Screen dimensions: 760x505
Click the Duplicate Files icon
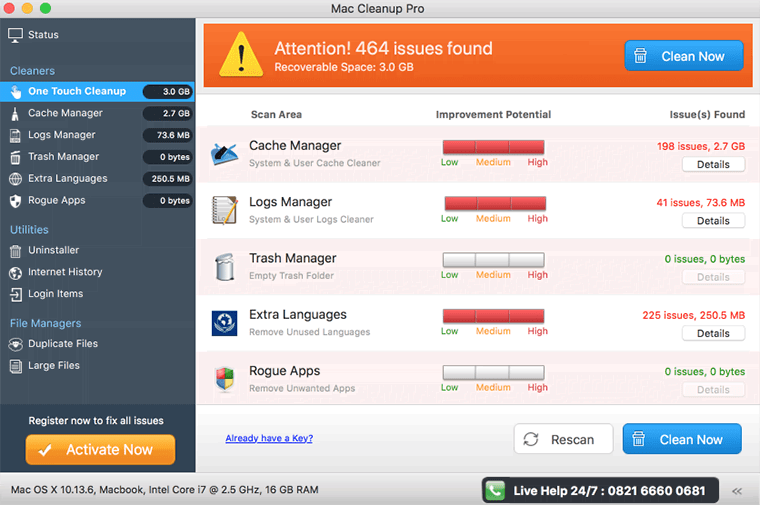16,345
